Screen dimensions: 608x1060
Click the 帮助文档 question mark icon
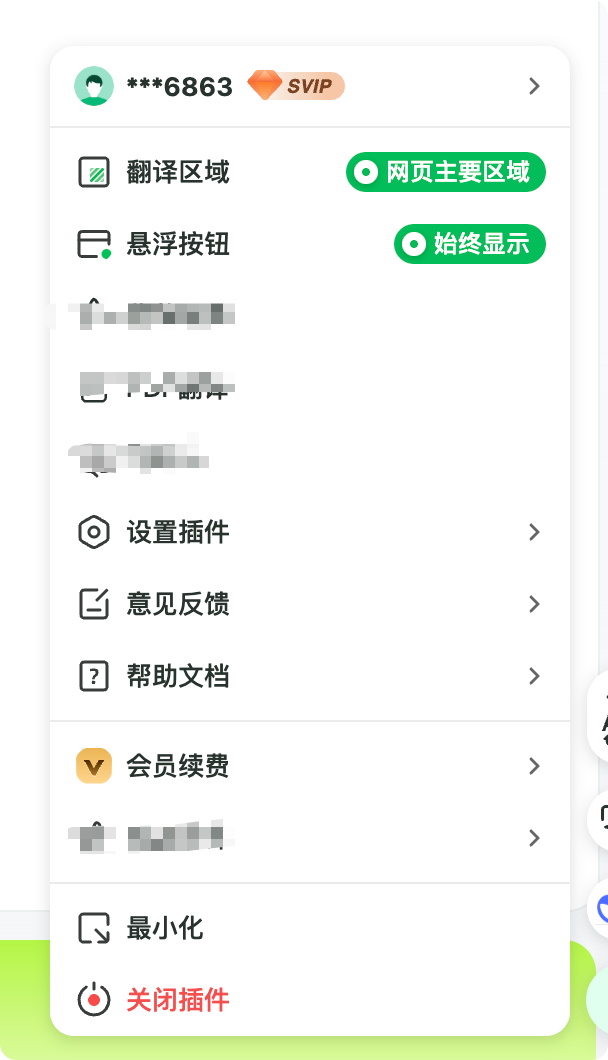pos(94,676)
